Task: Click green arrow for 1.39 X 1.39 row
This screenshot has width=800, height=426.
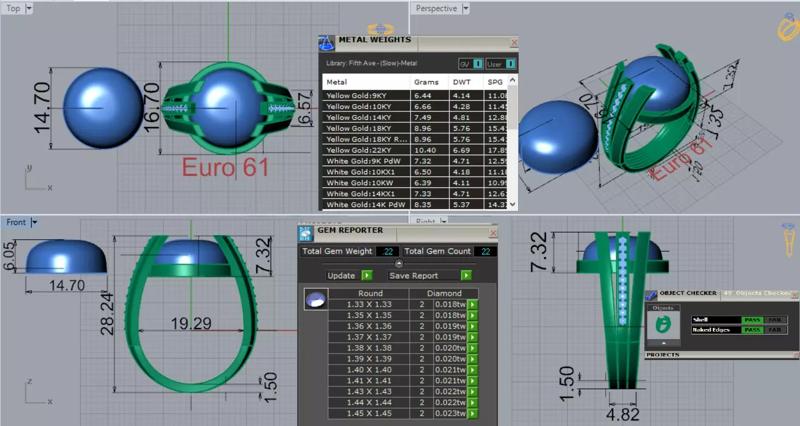Action: coord(473,359)
